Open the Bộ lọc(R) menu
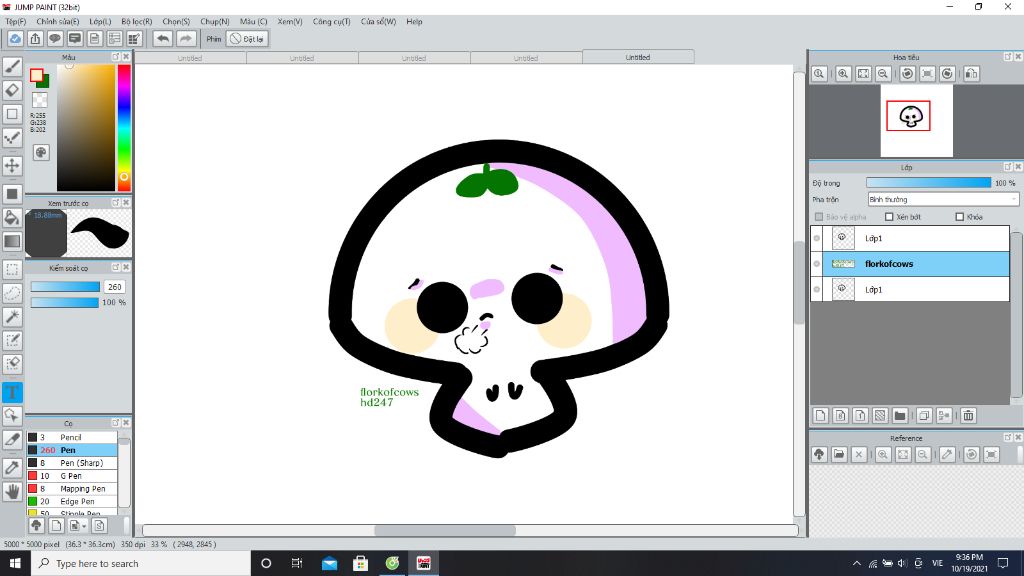Screen dimensions: 1024x576 pos(137,21)
